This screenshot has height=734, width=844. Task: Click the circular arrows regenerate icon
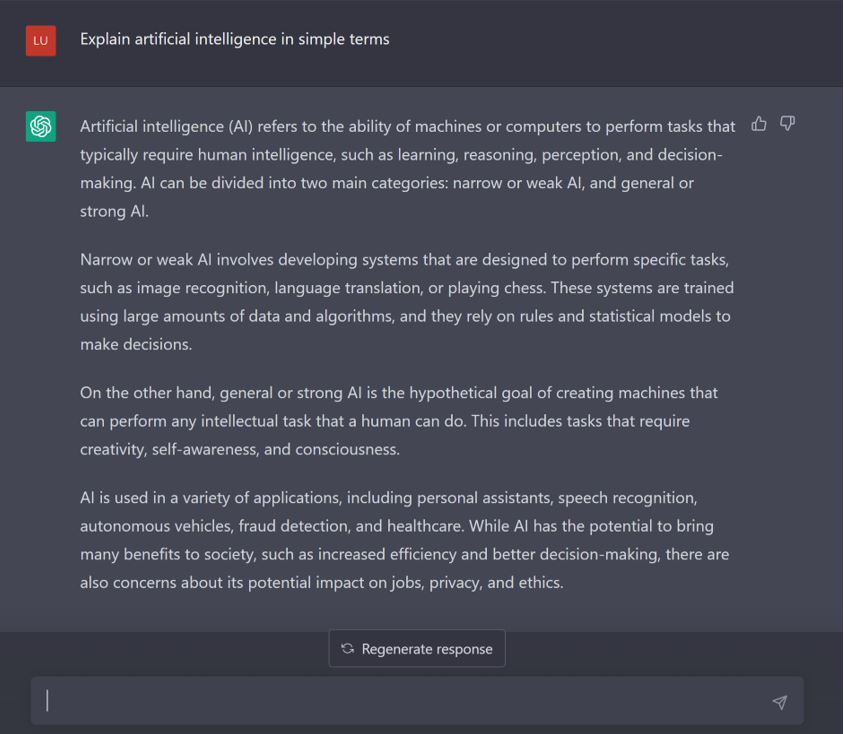(x=347, y=649)
